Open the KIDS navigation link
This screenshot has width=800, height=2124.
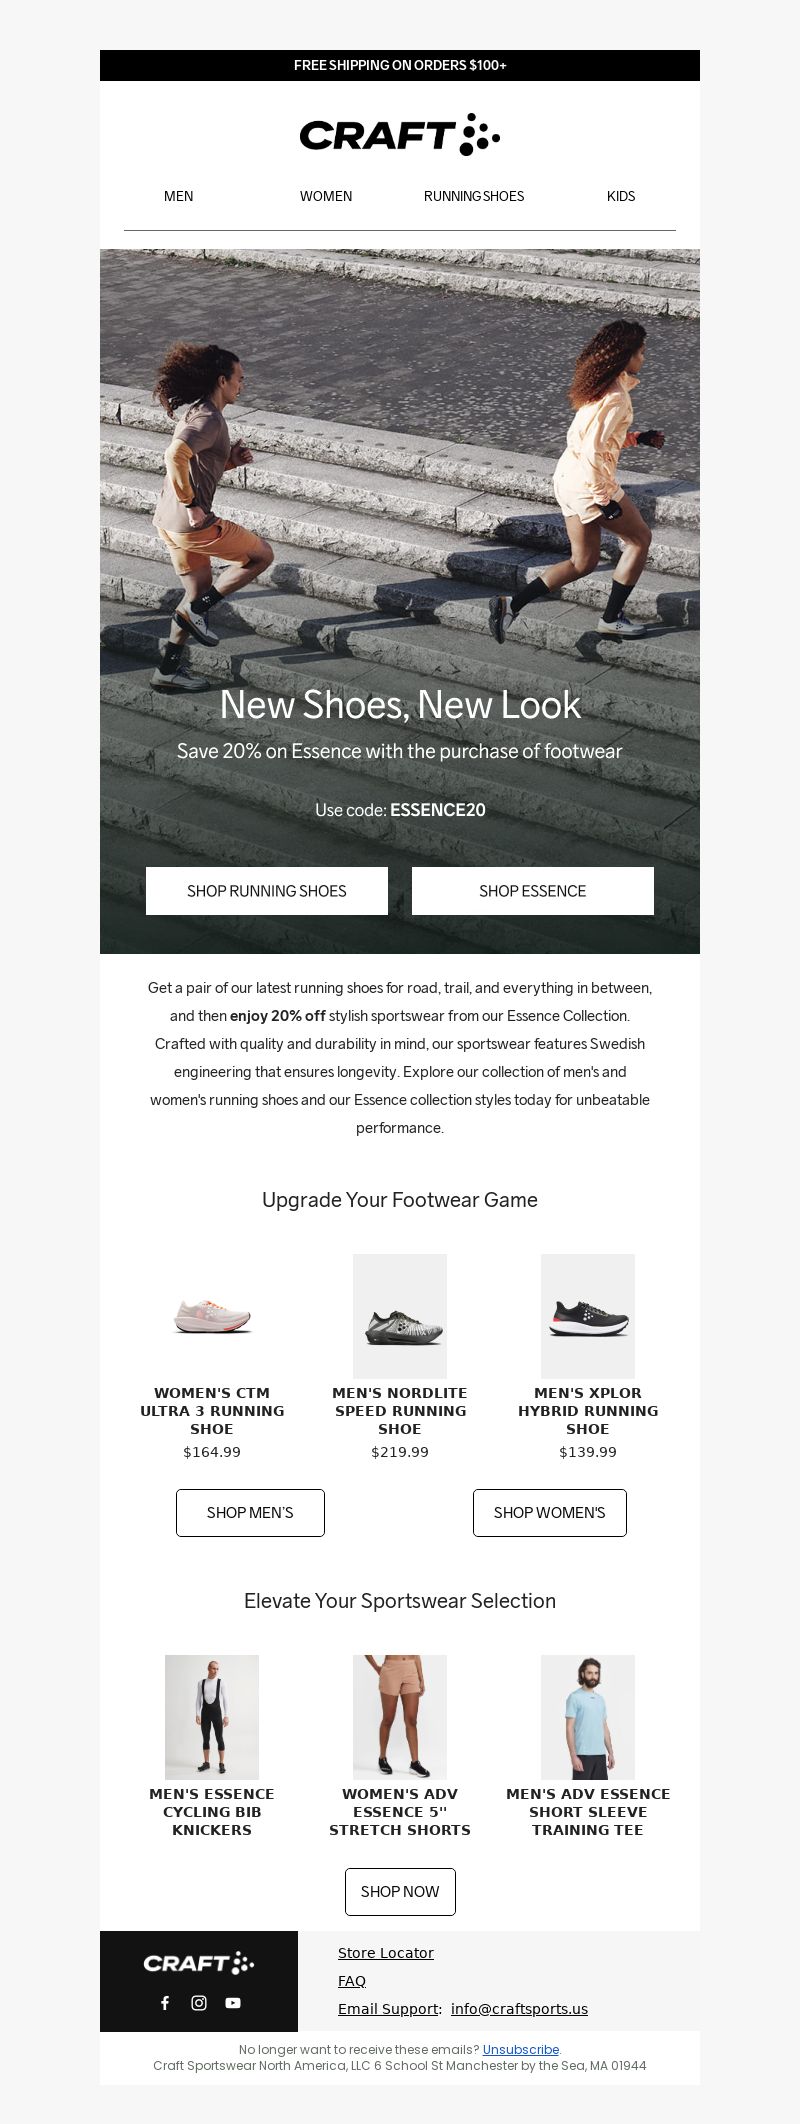click(x=621, y=196)
